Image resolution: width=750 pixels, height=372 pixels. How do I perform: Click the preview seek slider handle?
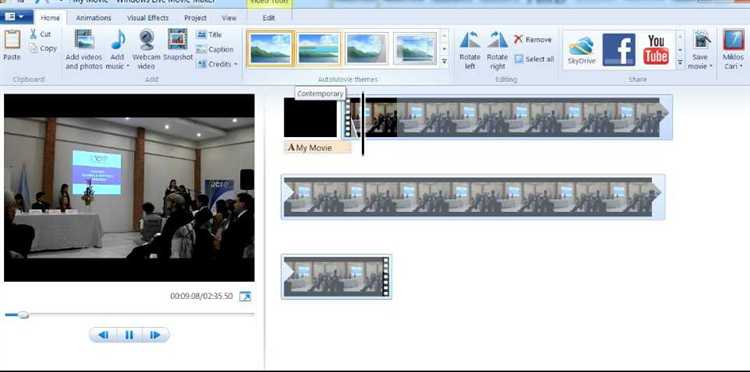[x=22, y=315]
